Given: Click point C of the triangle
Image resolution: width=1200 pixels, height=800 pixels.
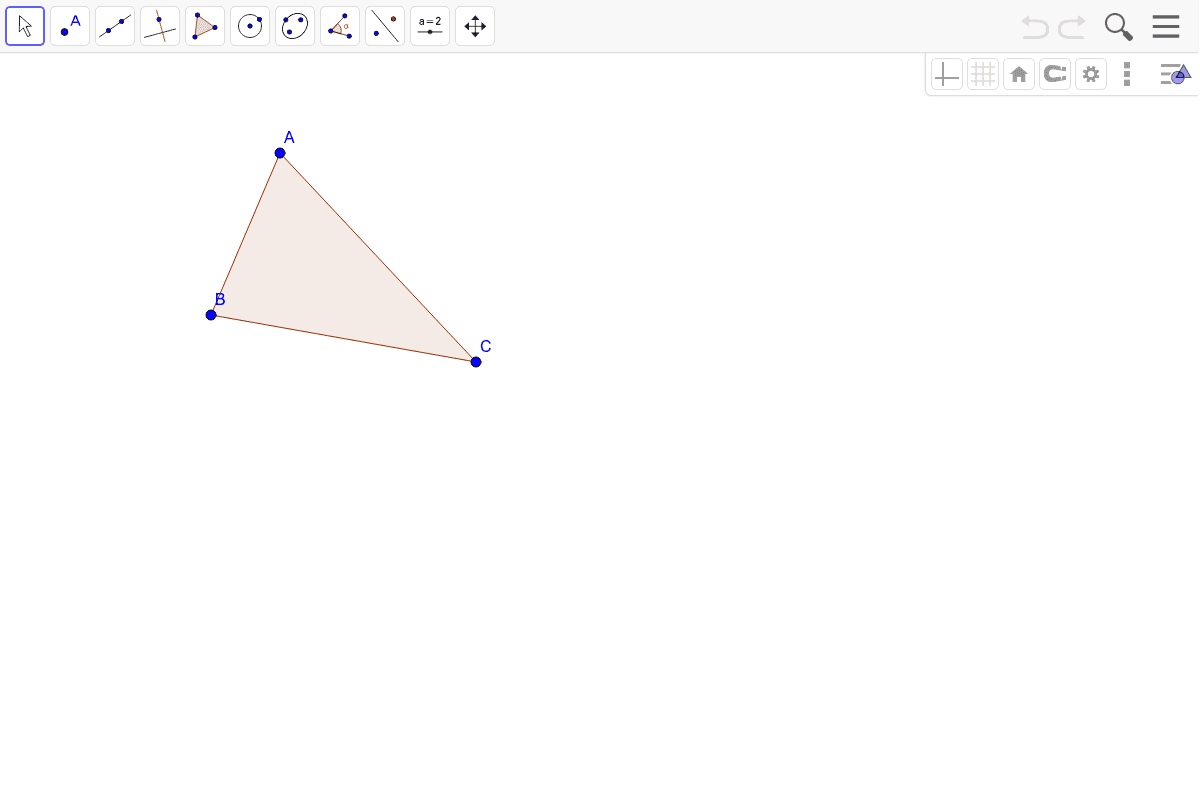Looking at the screenshot, I should coord(476,362).
